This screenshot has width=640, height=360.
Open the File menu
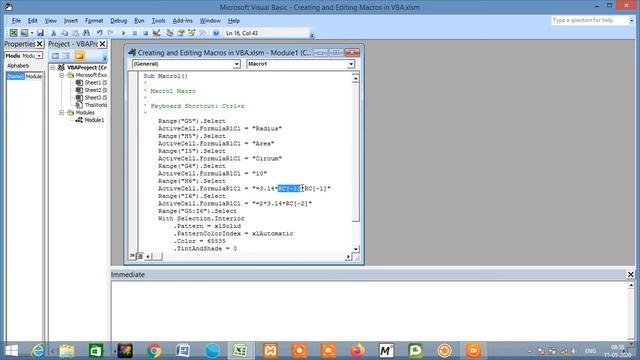click(16, 20)
